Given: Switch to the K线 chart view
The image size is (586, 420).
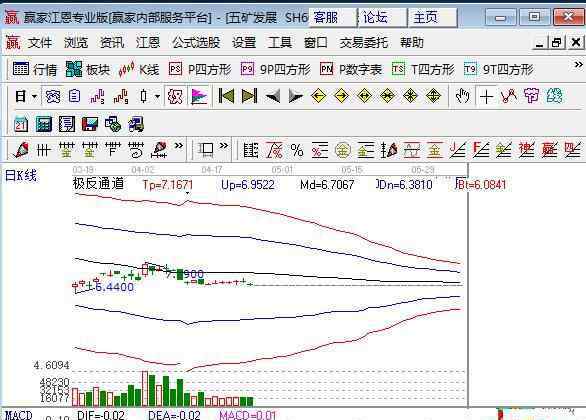Looking at the screenshot, I should 139,69.
